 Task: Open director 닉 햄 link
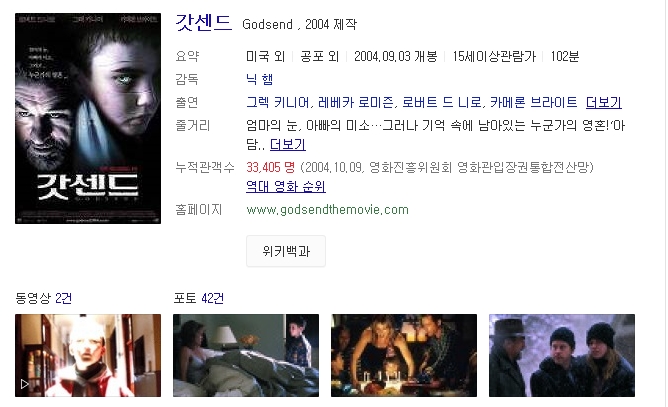point(259,79)
